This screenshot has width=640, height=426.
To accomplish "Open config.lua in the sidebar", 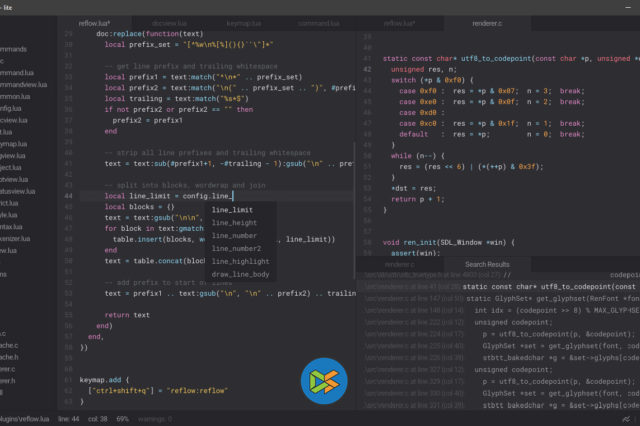I will (x=11, y=108).
